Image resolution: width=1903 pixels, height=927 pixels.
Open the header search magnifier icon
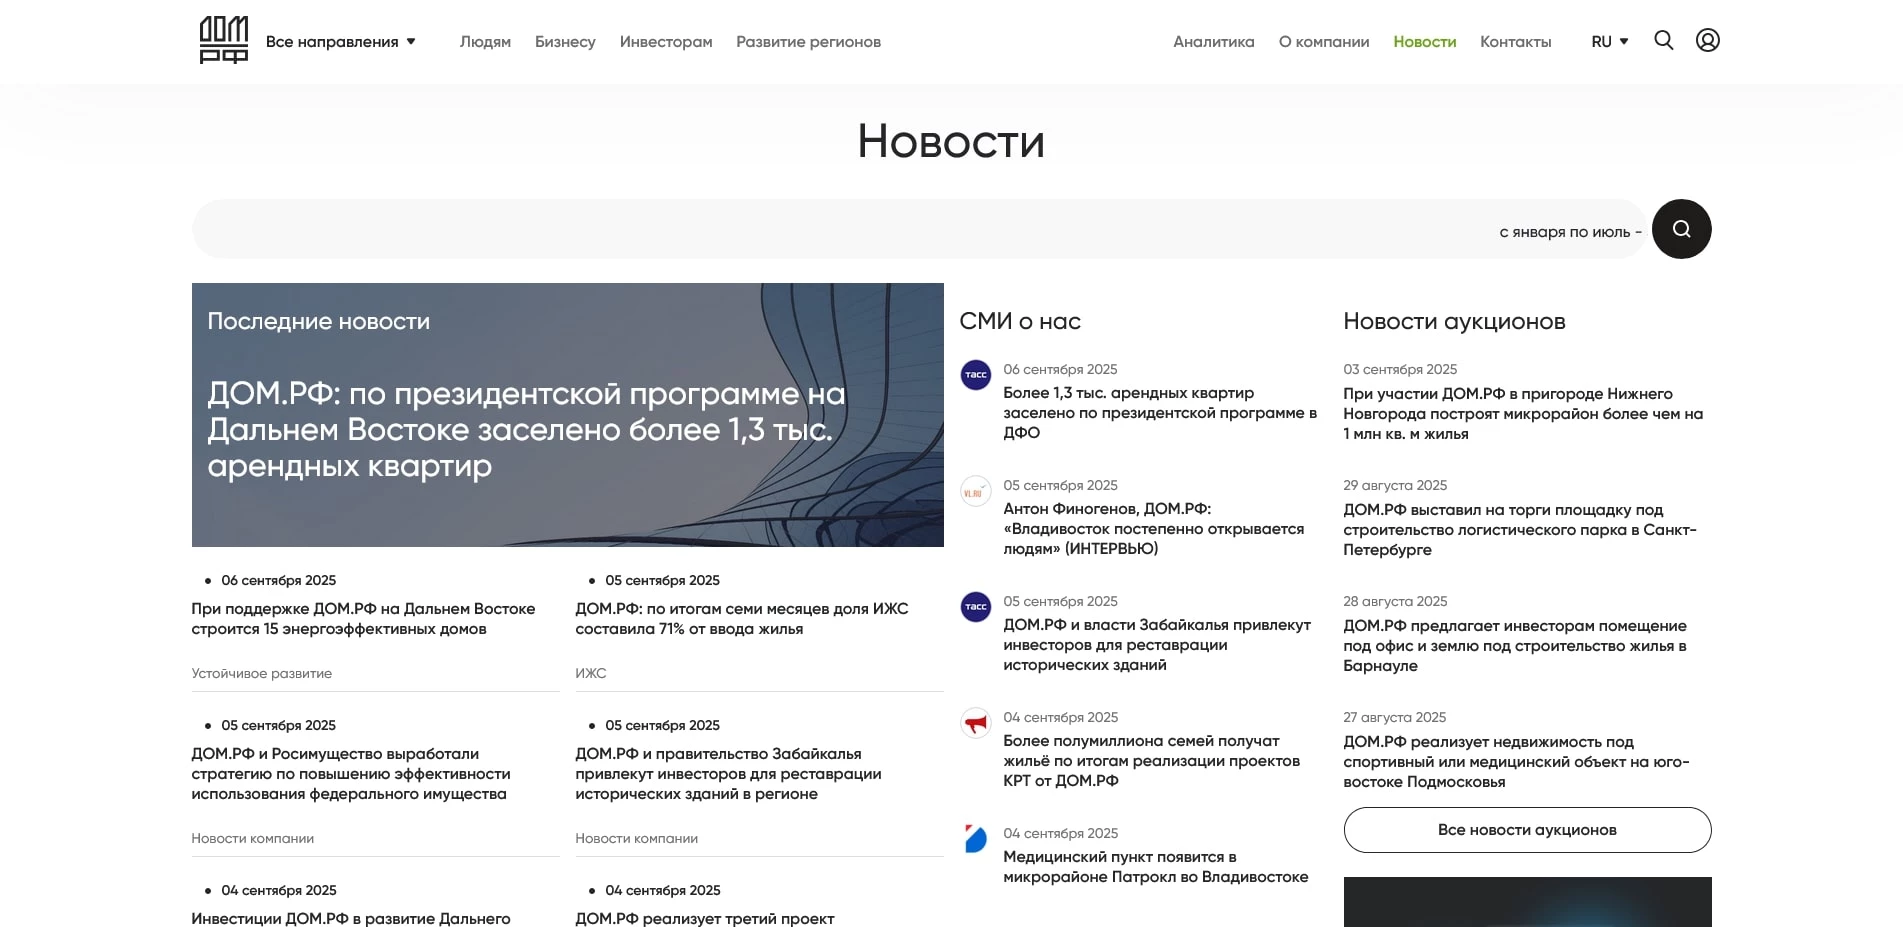pyautogui.click(x=1663, y=41)
